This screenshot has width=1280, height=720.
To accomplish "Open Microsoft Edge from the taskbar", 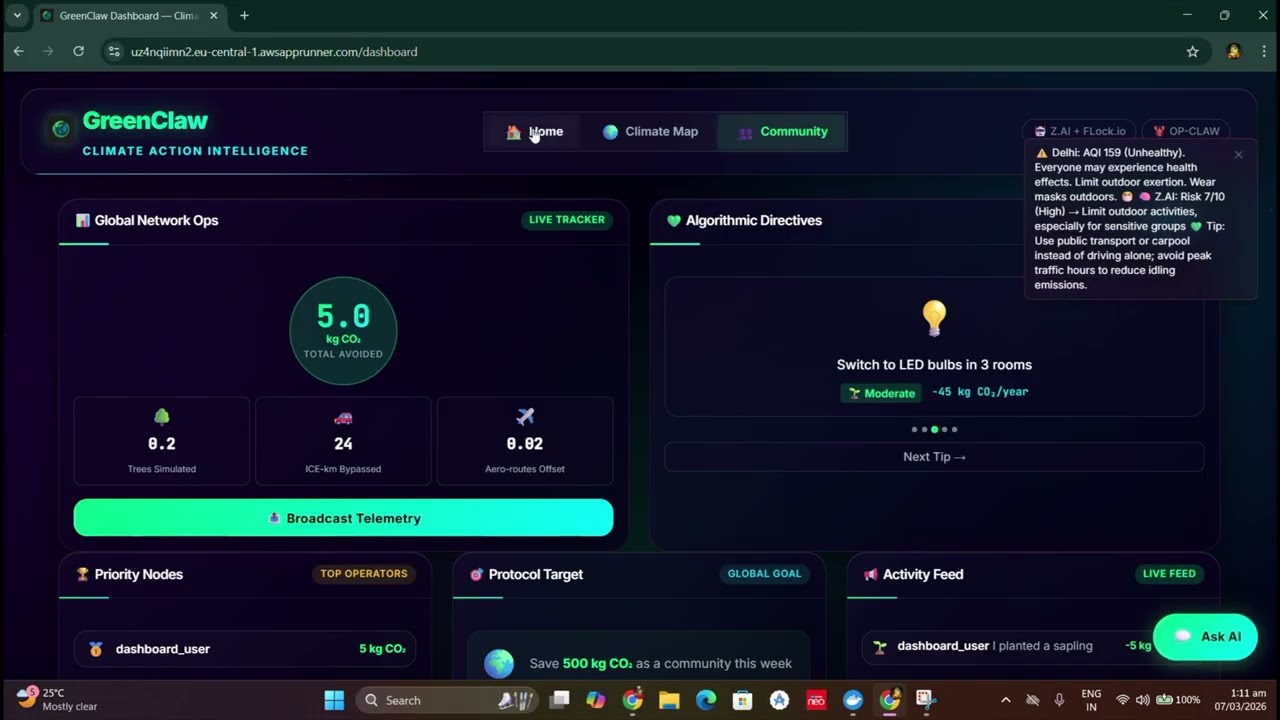I will click(706, 700).
